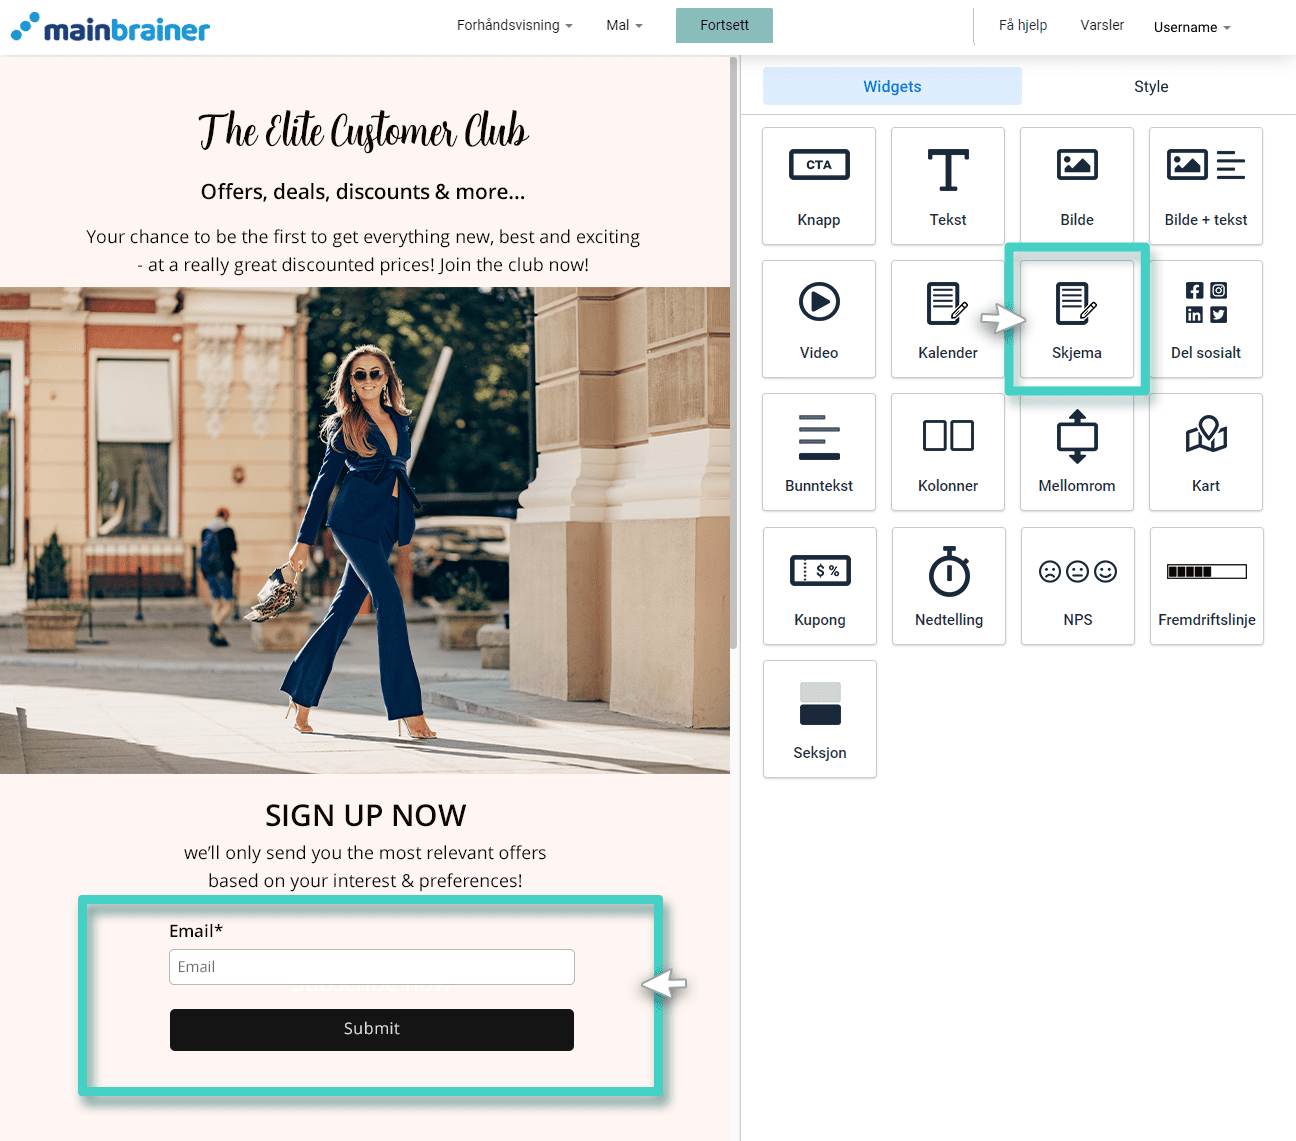The image size is (1296, 1141).
Task: Pick the Kalender widget
Action: (x=947, y=319)
